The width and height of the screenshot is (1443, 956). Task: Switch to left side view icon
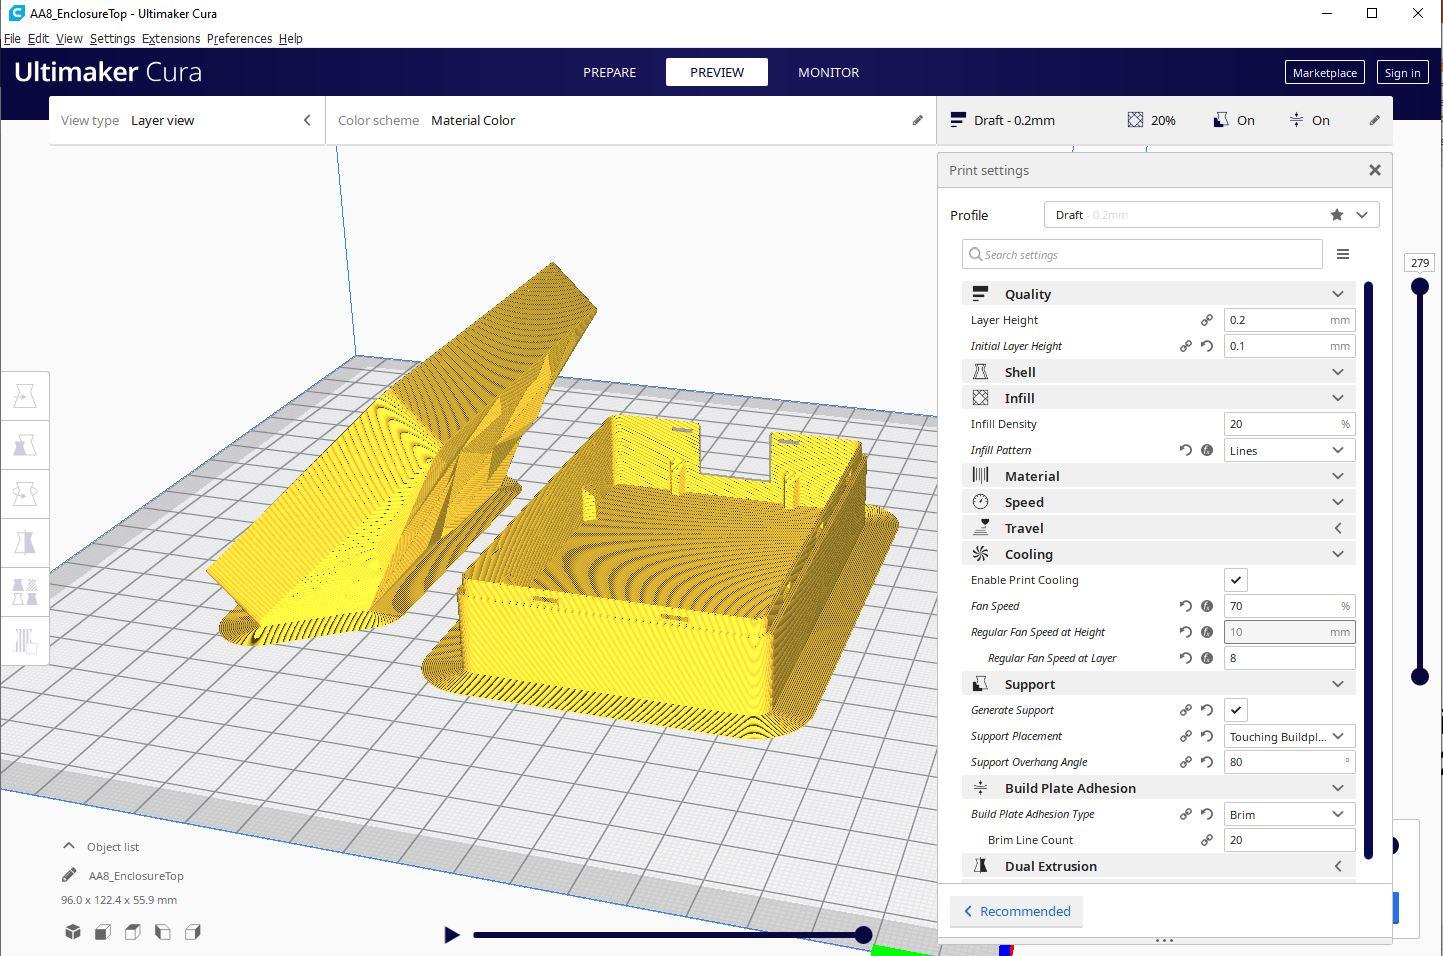[163, 932]
